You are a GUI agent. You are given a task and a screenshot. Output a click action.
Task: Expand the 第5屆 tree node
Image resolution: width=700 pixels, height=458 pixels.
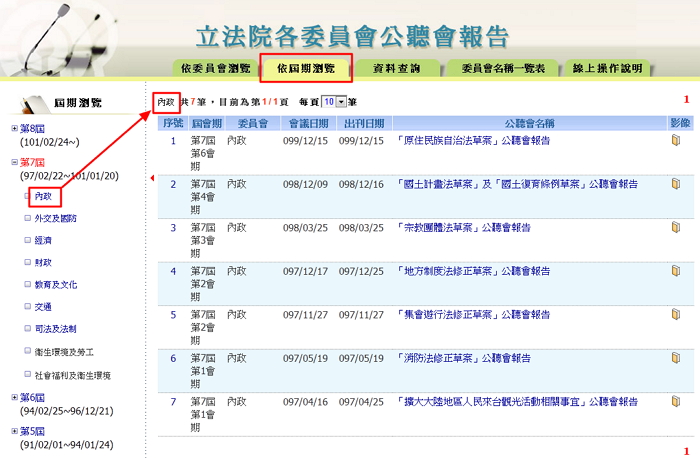[14, 431]
